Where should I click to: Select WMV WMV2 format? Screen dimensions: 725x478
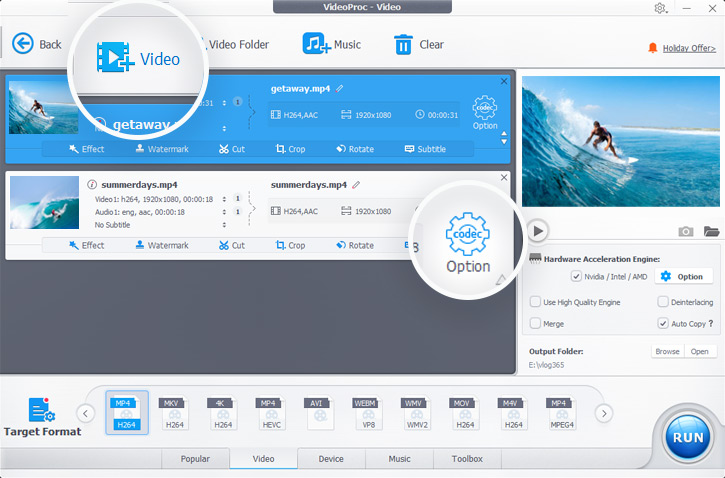coord(417,413)
